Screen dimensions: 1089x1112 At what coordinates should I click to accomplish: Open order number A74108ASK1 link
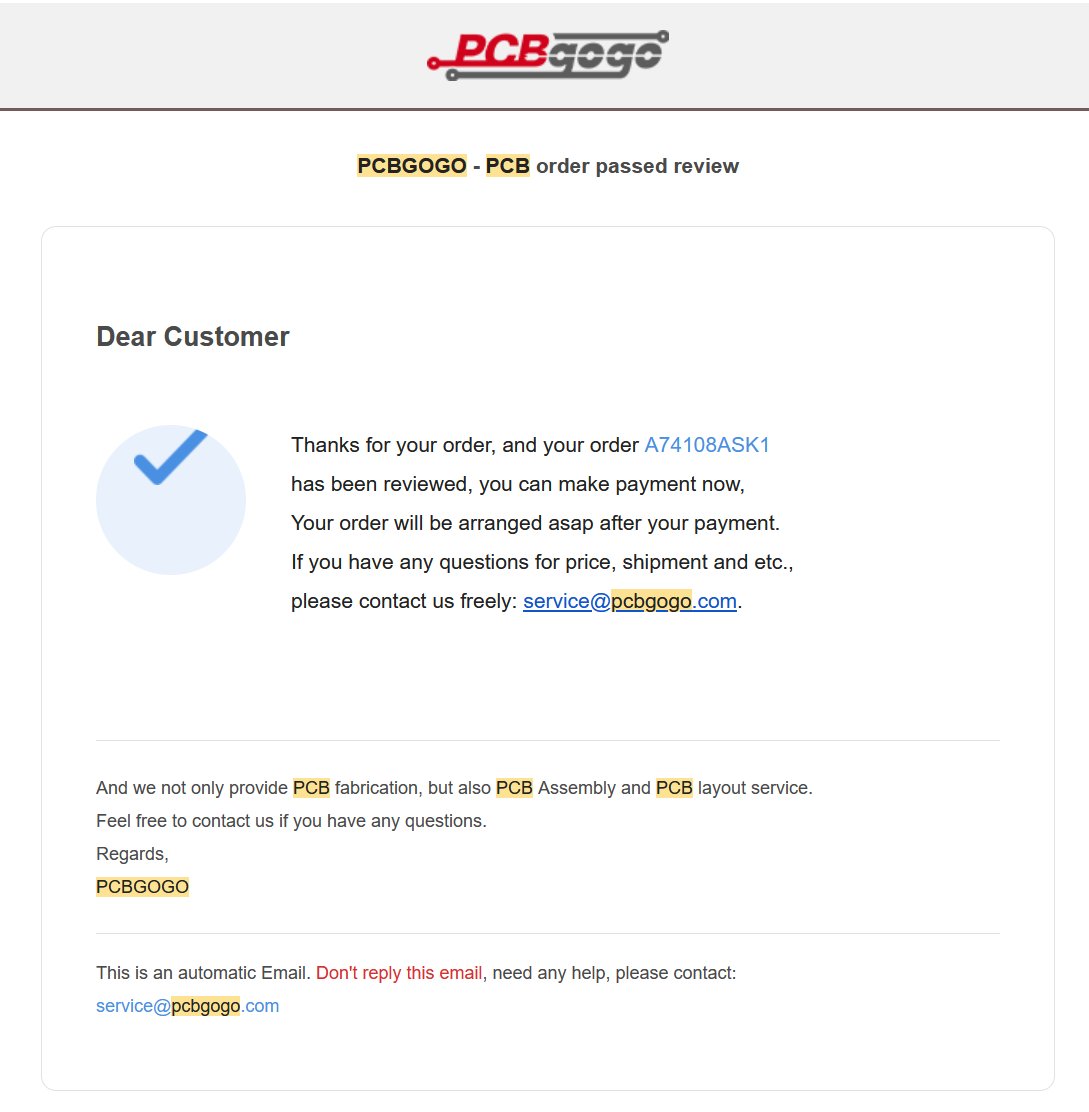pos(706,445)
